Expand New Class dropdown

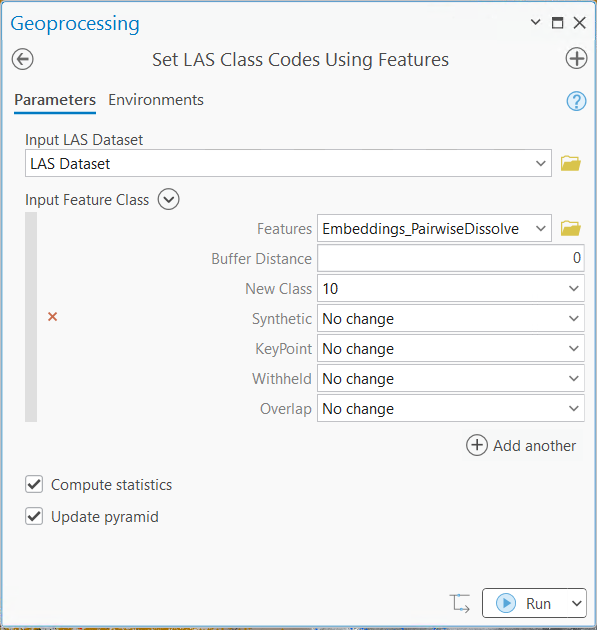574,288
